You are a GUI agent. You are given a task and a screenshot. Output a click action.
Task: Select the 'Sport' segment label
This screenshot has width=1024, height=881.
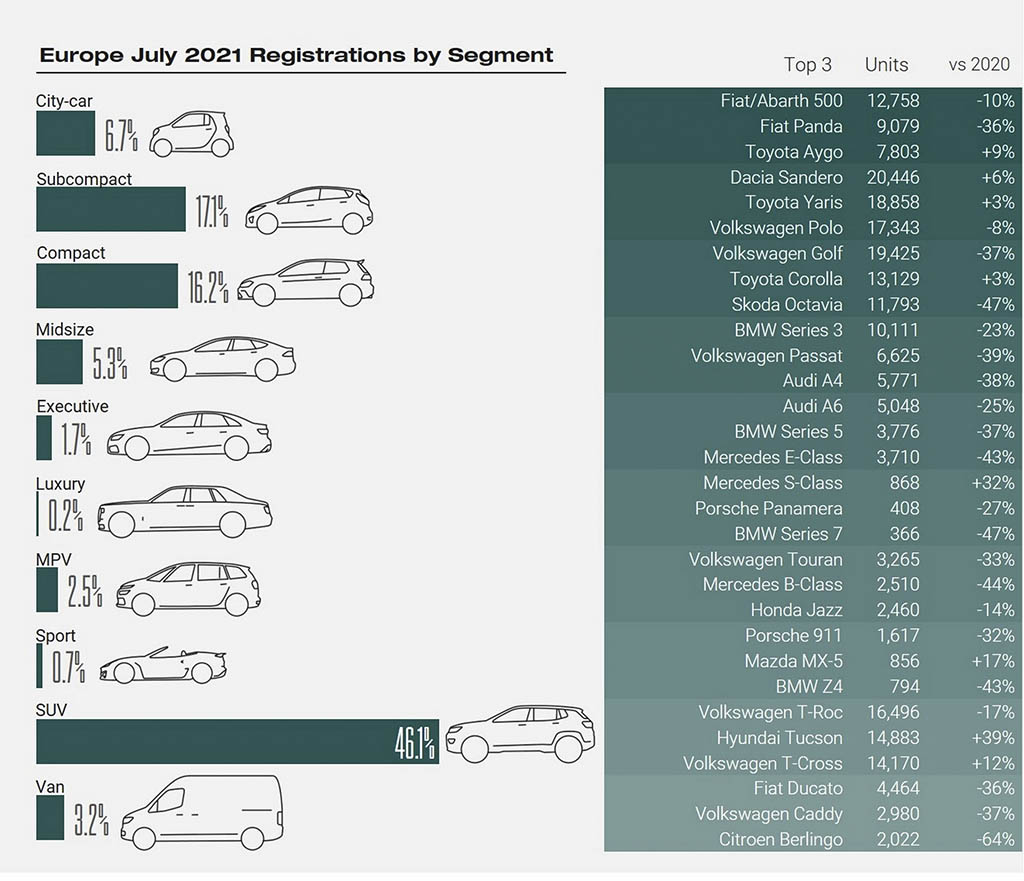(56, 636)
